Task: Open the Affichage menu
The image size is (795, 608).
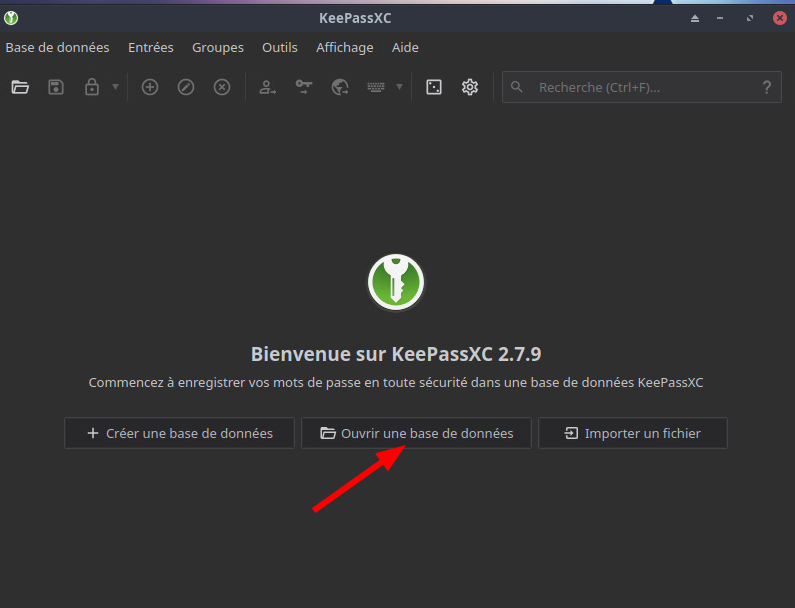Action: tap(344, 47)
